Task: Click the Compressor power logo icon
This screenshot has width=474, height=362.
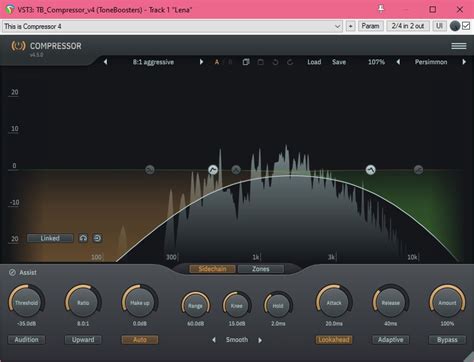Action: (18, 46)
